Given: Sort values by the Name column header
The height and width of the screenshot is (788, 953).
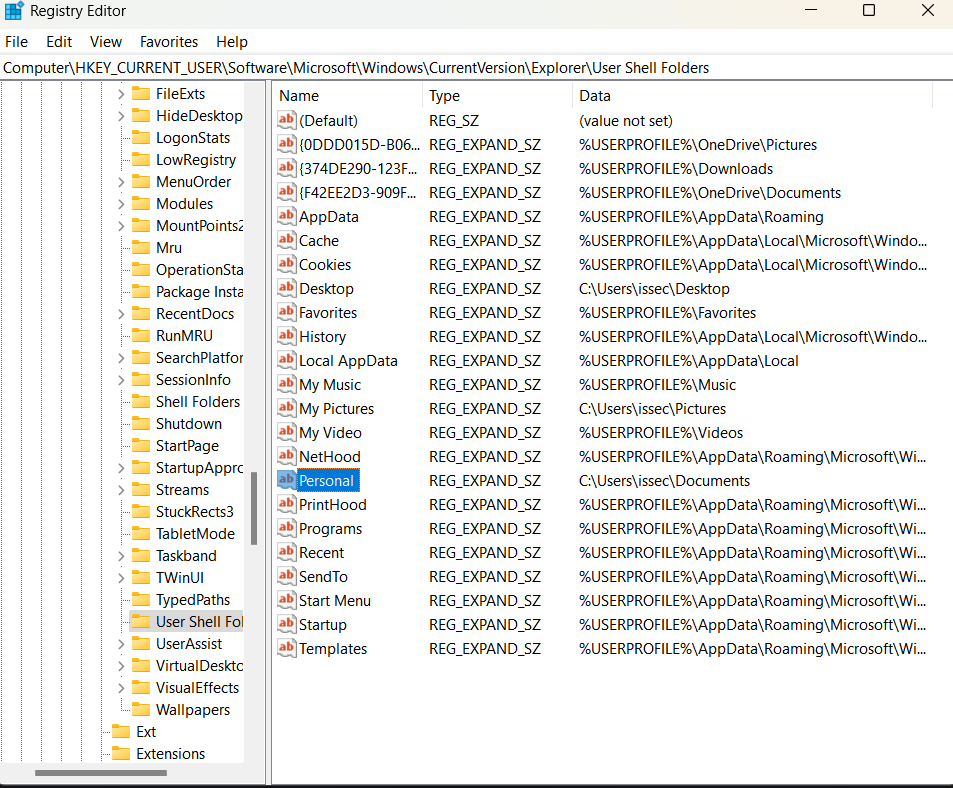Looking at the screenshot, I should [347, 95].
